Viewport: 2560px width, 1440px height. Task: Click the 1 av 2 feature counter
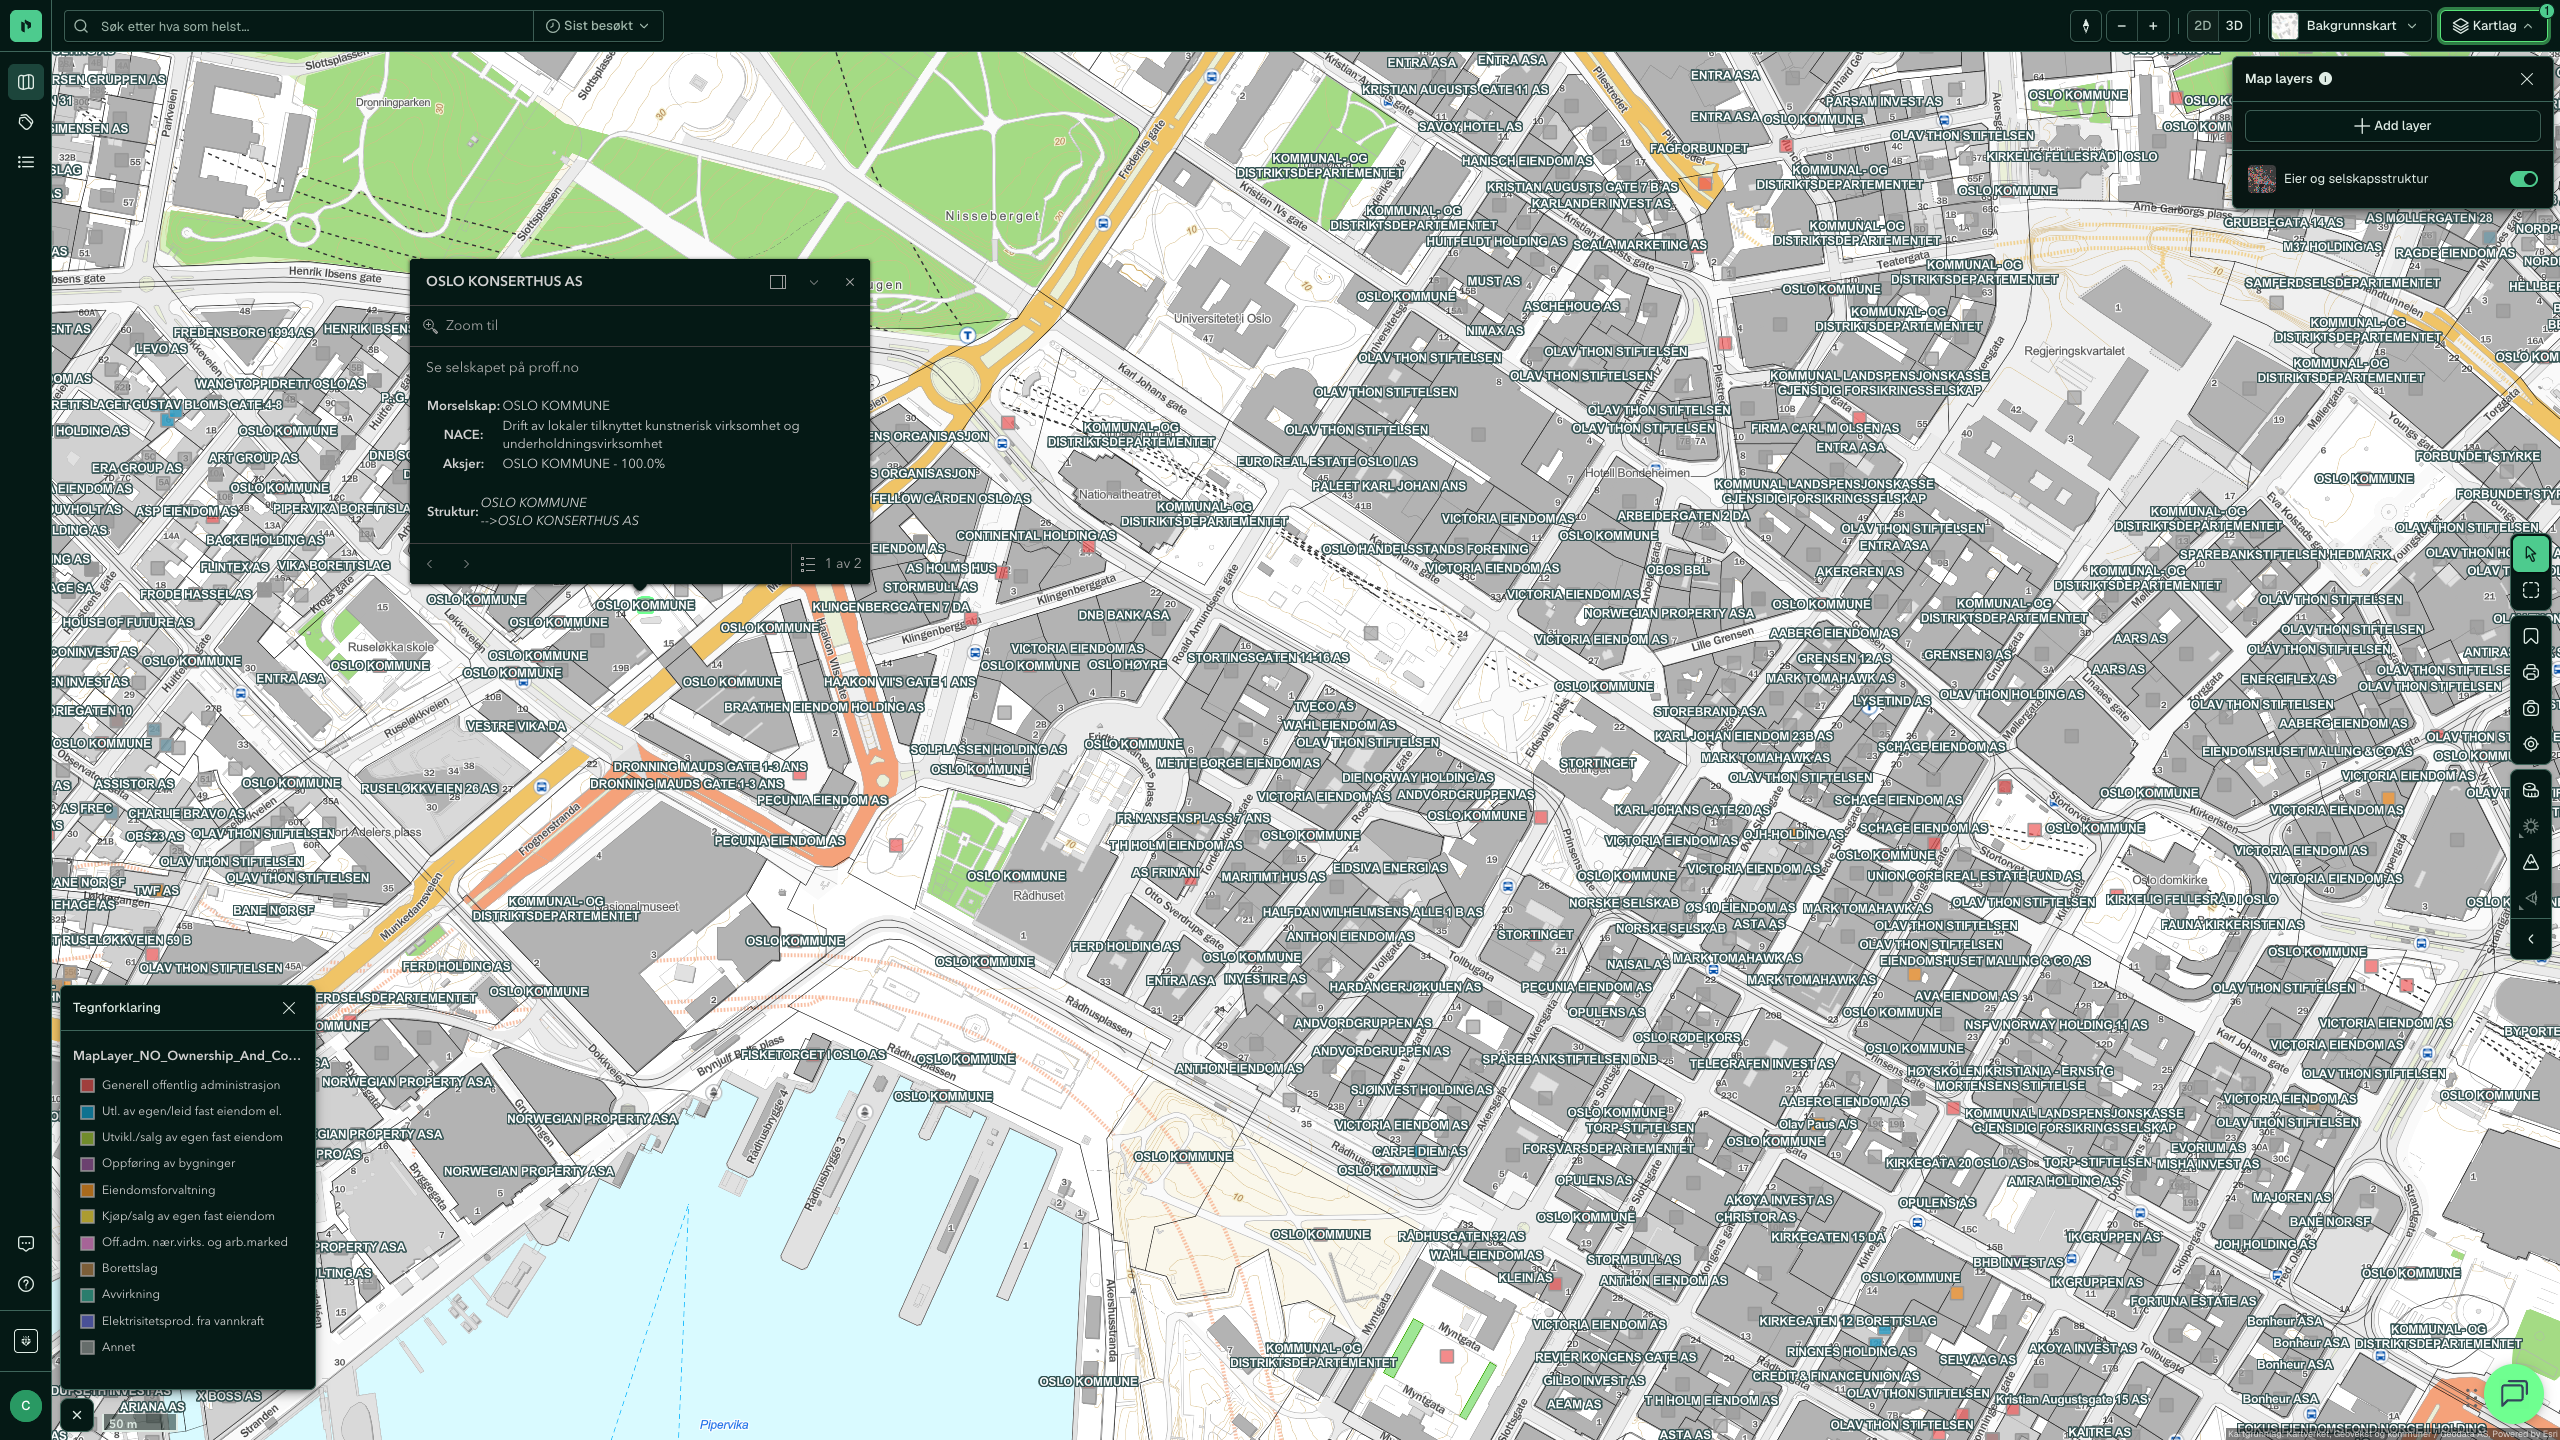tap(843, 564)
